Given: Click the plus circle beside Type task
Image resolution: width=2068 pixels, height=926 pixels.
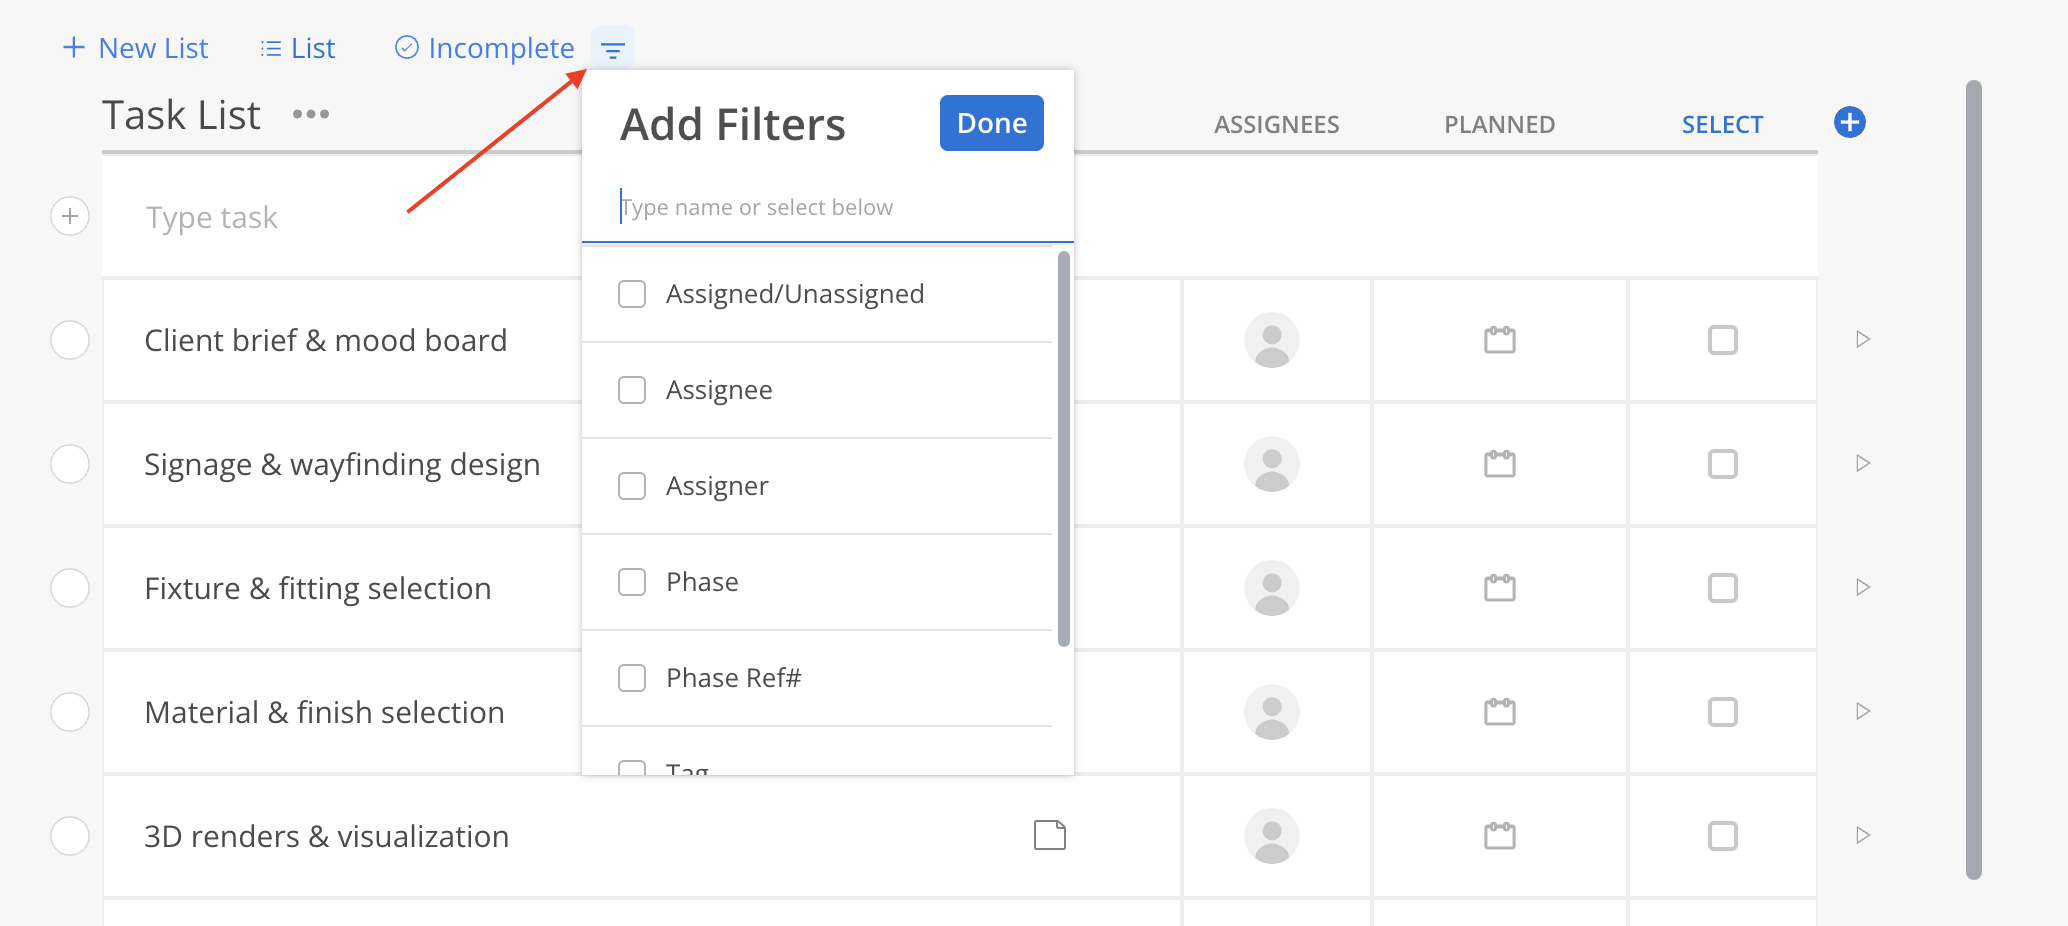Looking at the screenshot, I should pyautogui.click(x=70, y=217).
